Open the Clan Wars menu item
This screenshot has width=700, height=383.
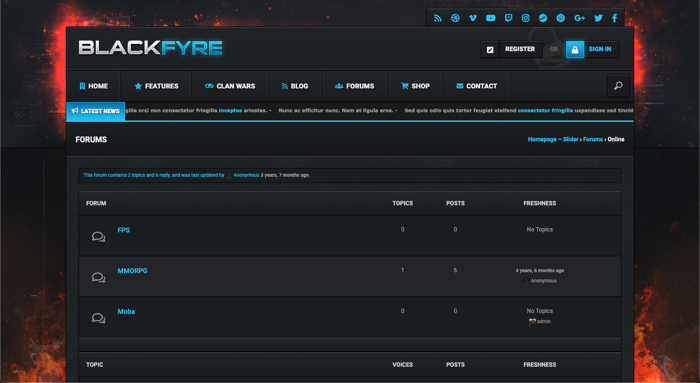[x=230, y=86]
